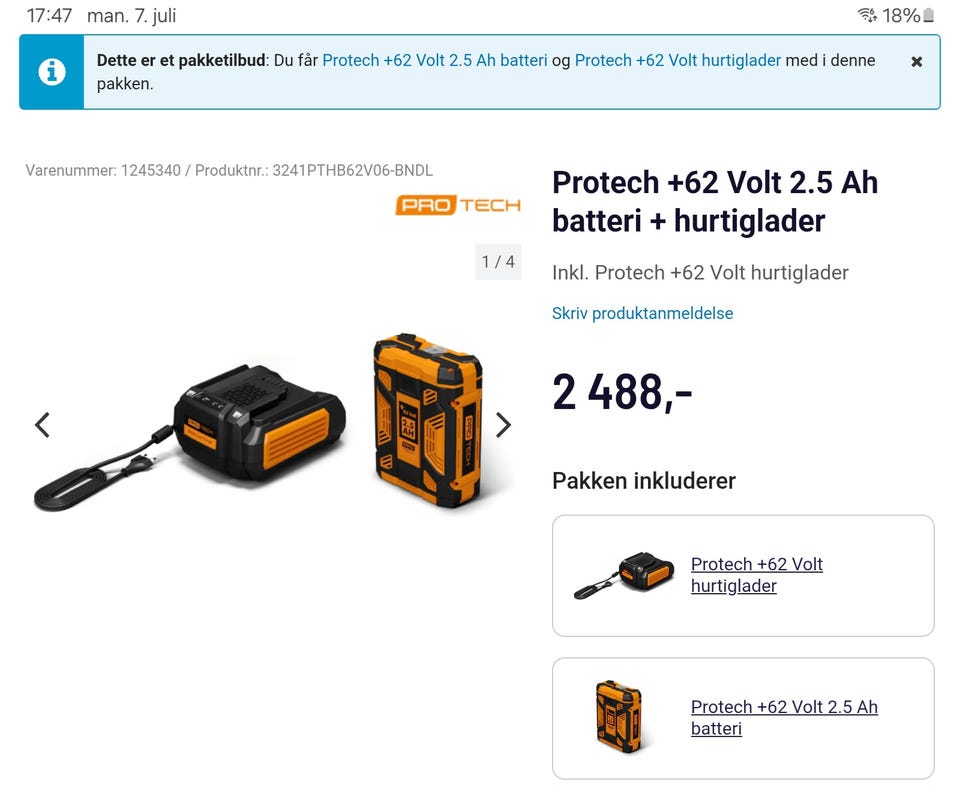The image size is (960, 785).
Task: Click the 2 488,- price text
Action: tap(622, 392)
